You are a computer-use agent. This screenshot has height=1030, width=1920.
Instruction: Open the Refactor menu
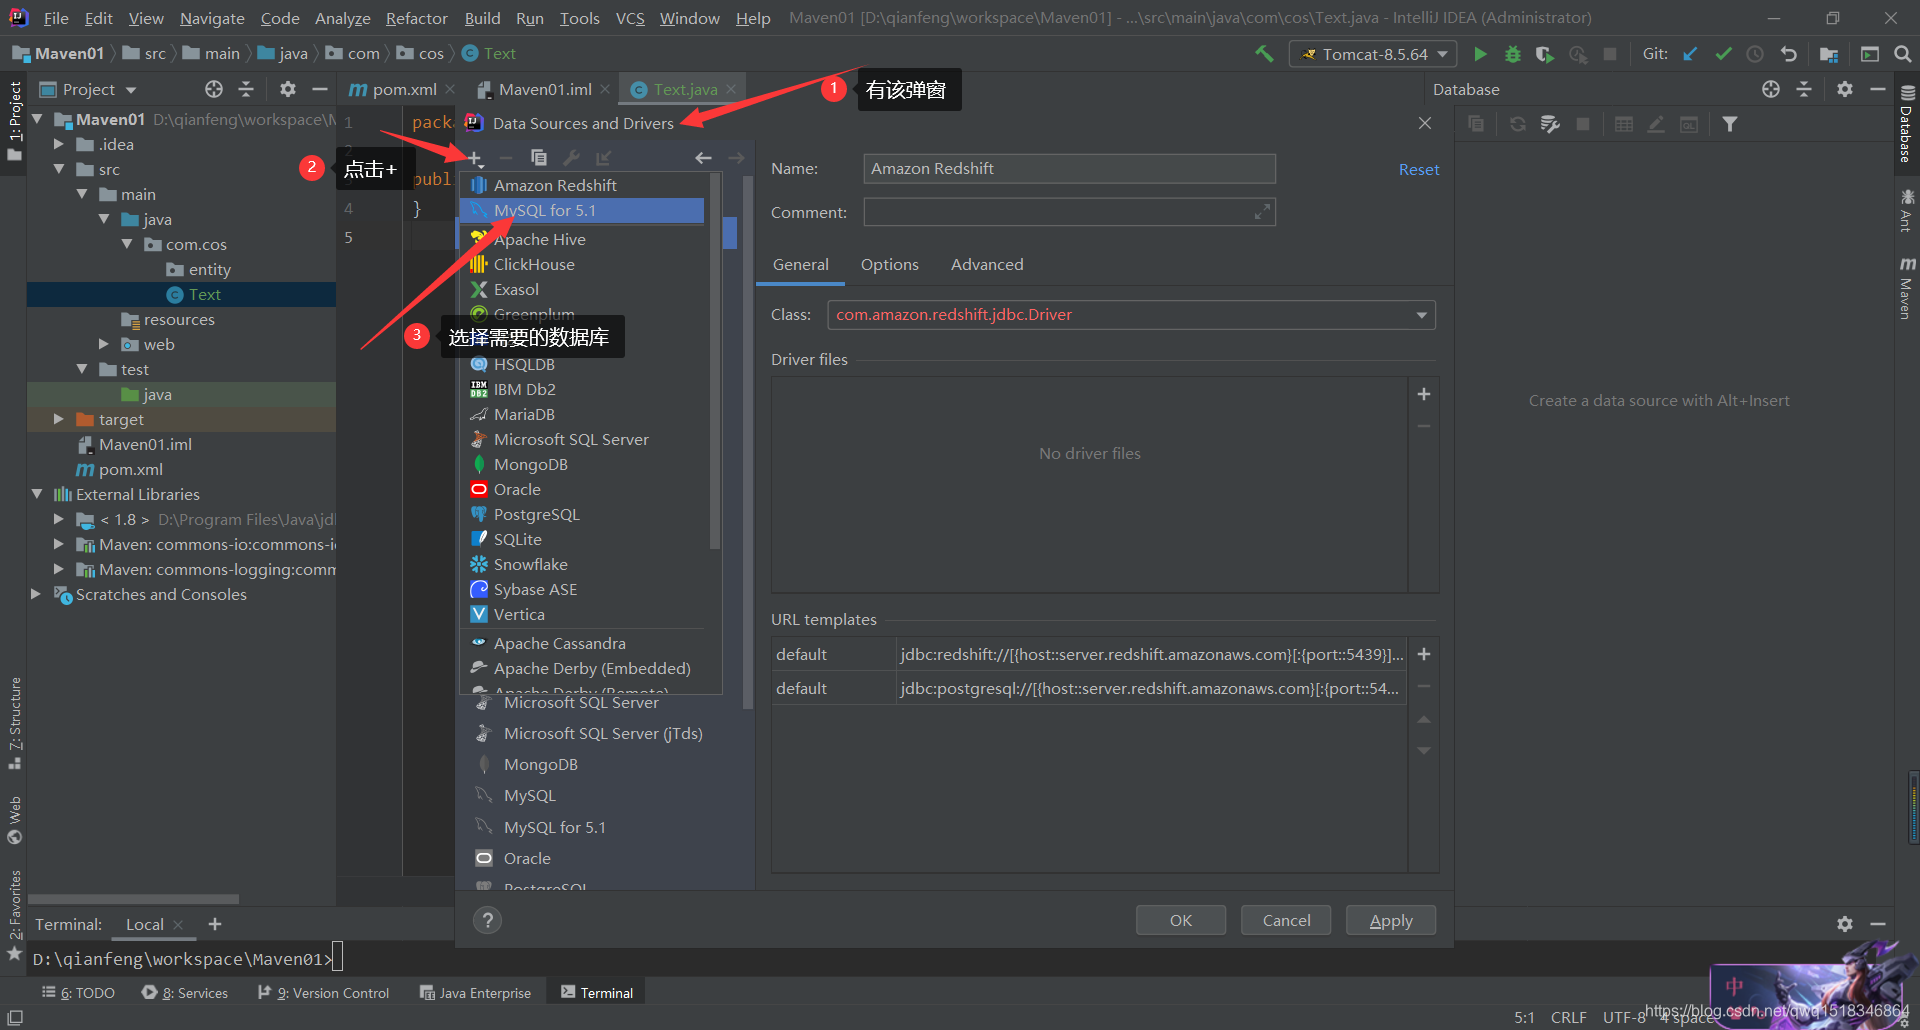(416, 18)
